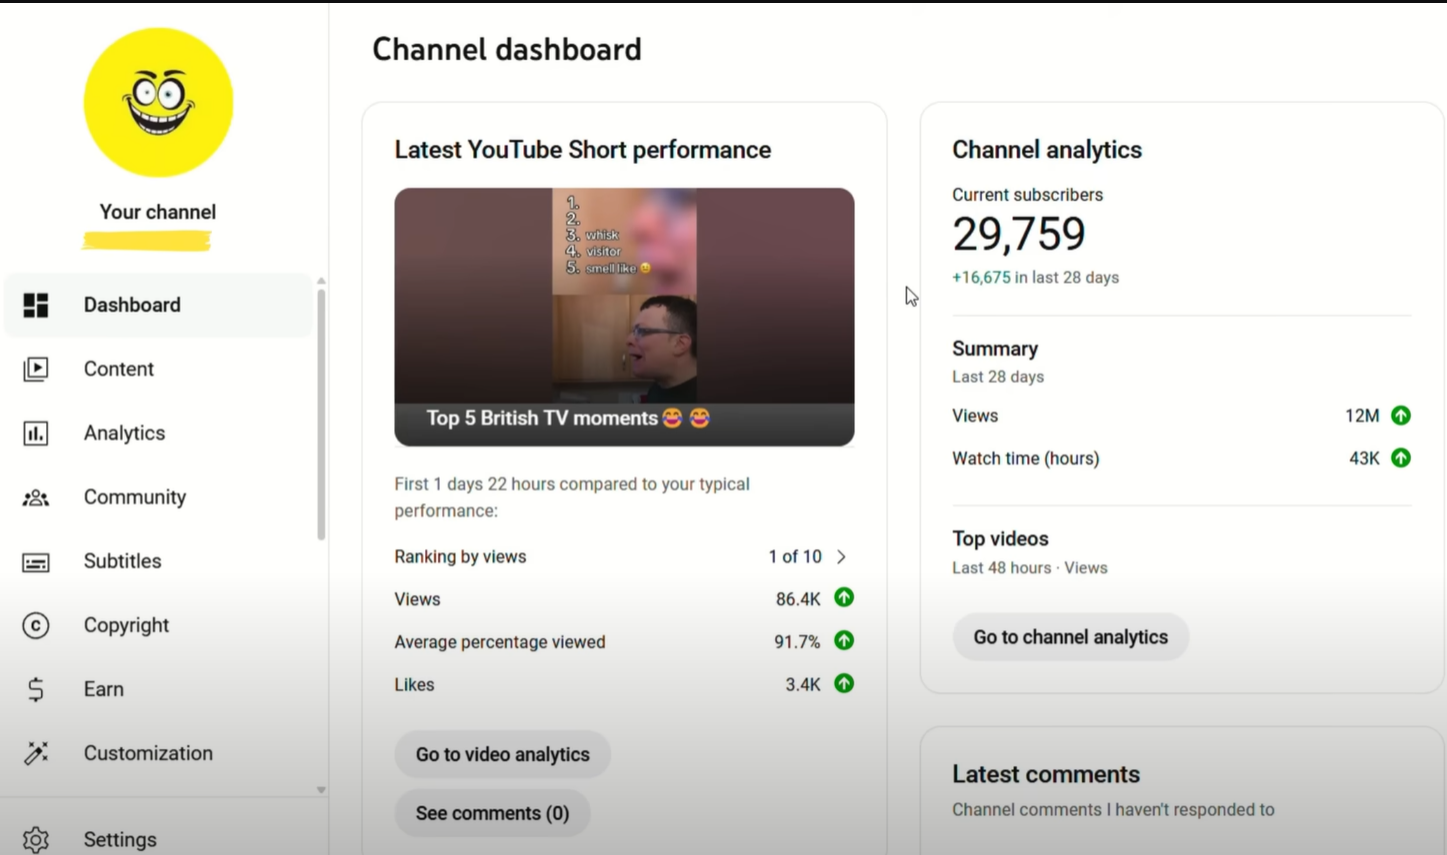
Task: Expand Ranking by views with the chevron
Action: coord(841,556)
